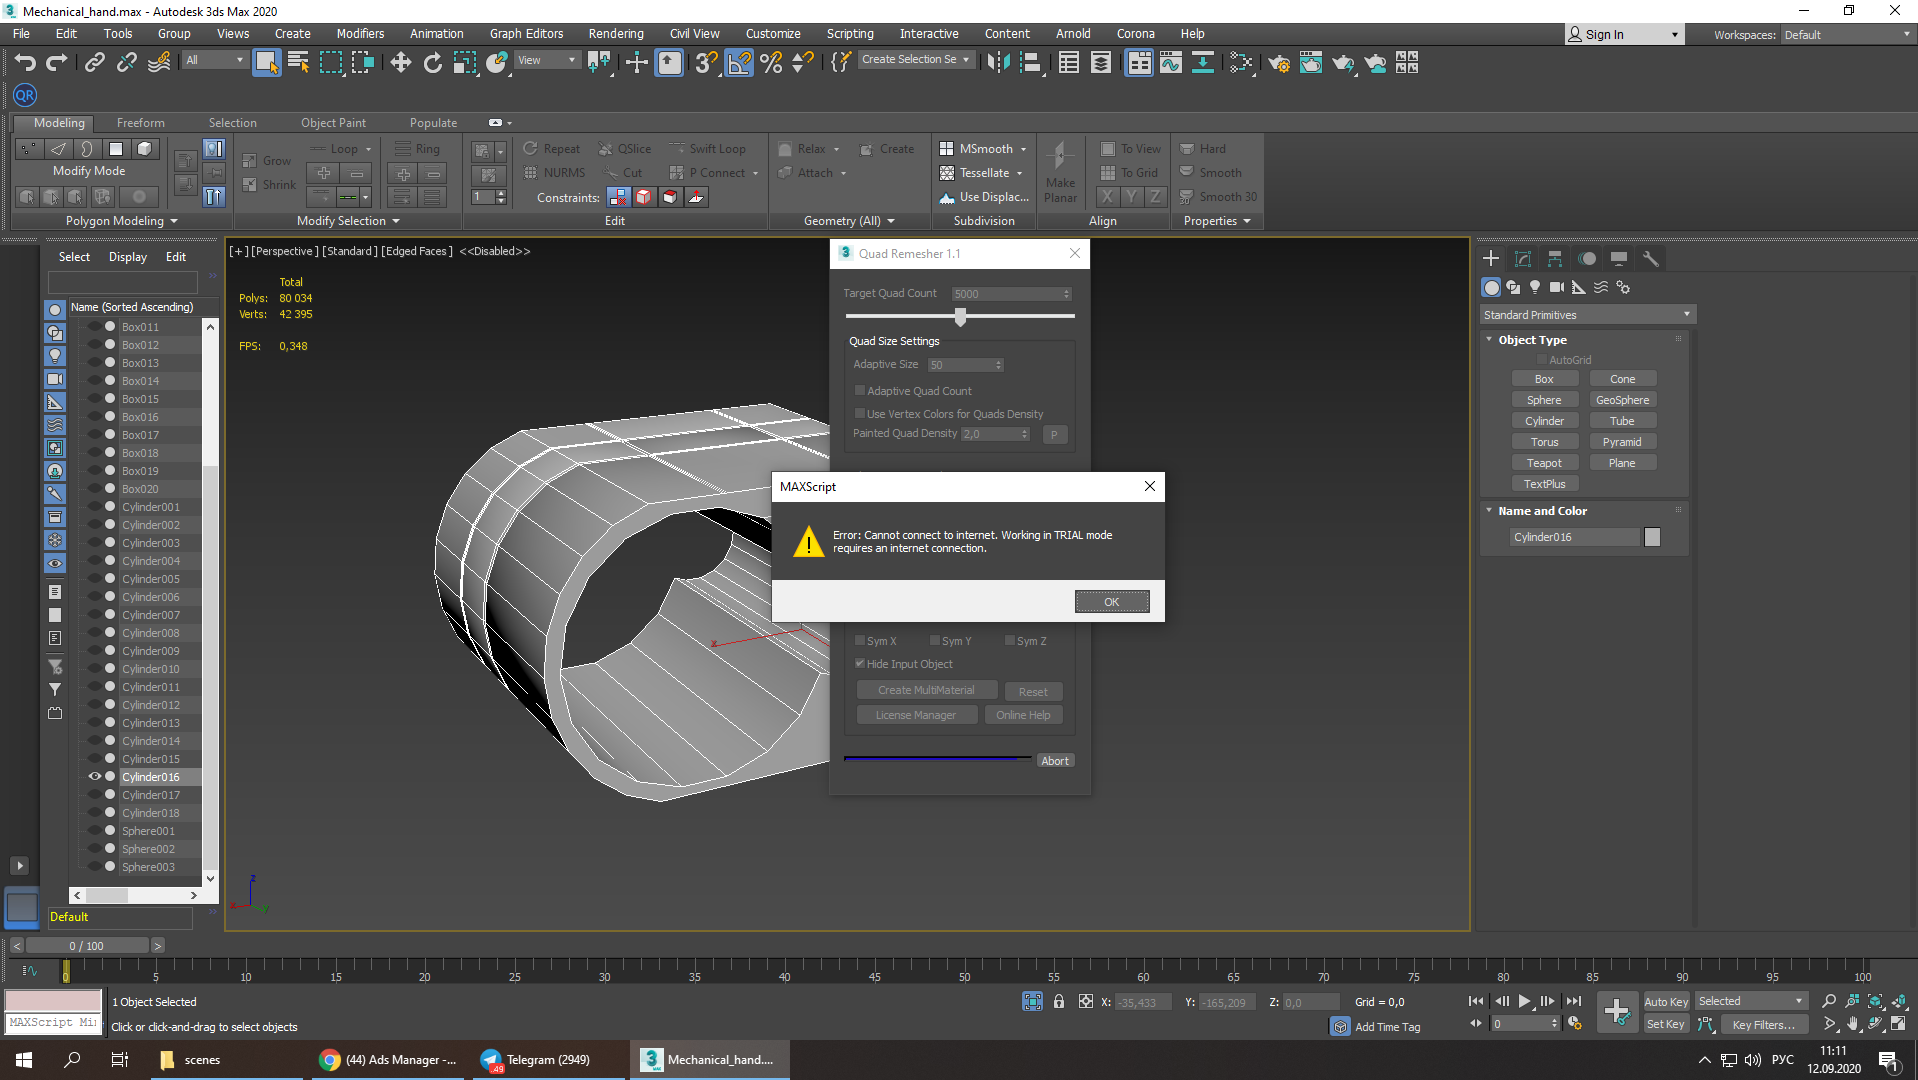Click OK in the MAXScript dialog
The height and width of the screenshot is (1080, 1918).
point(1112,601)
